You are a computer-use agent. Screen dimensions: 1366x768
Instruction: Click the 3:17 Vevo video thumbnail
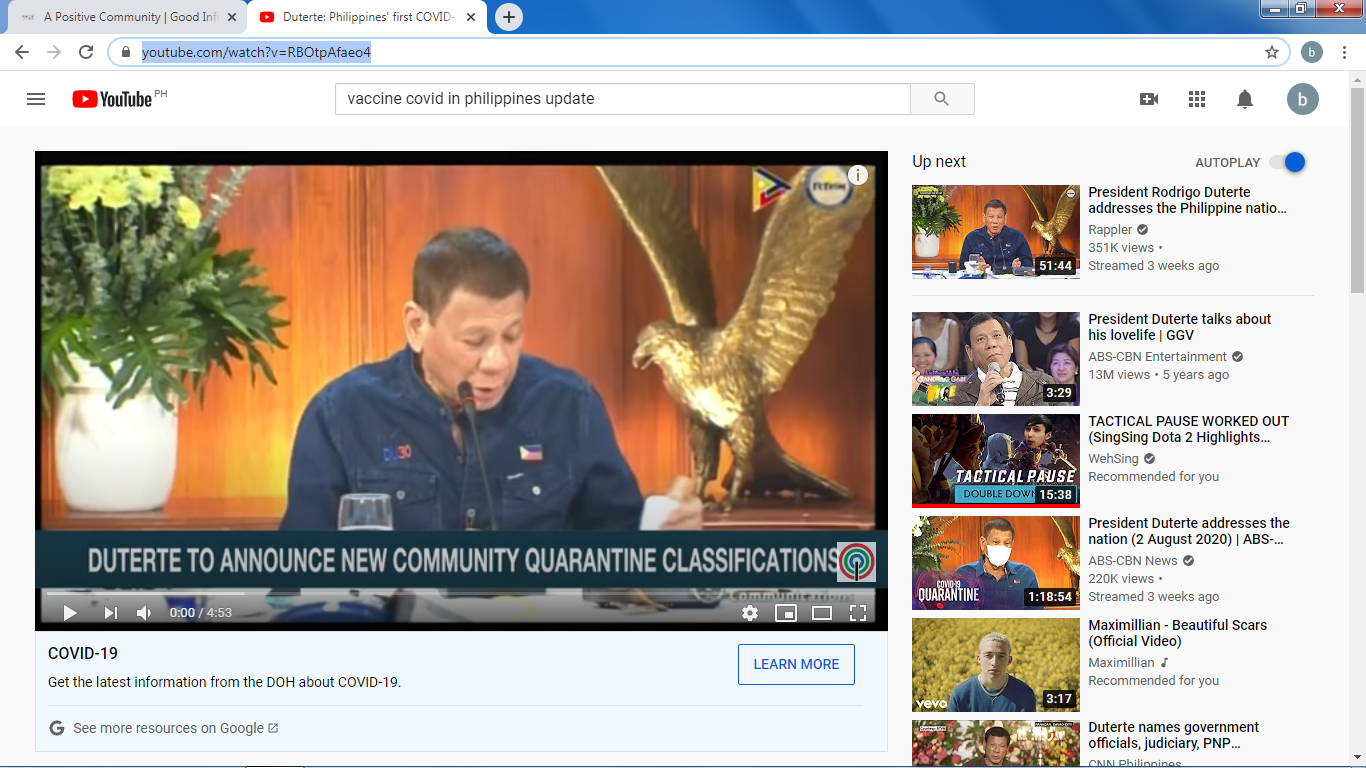click(x=996, y=665)
